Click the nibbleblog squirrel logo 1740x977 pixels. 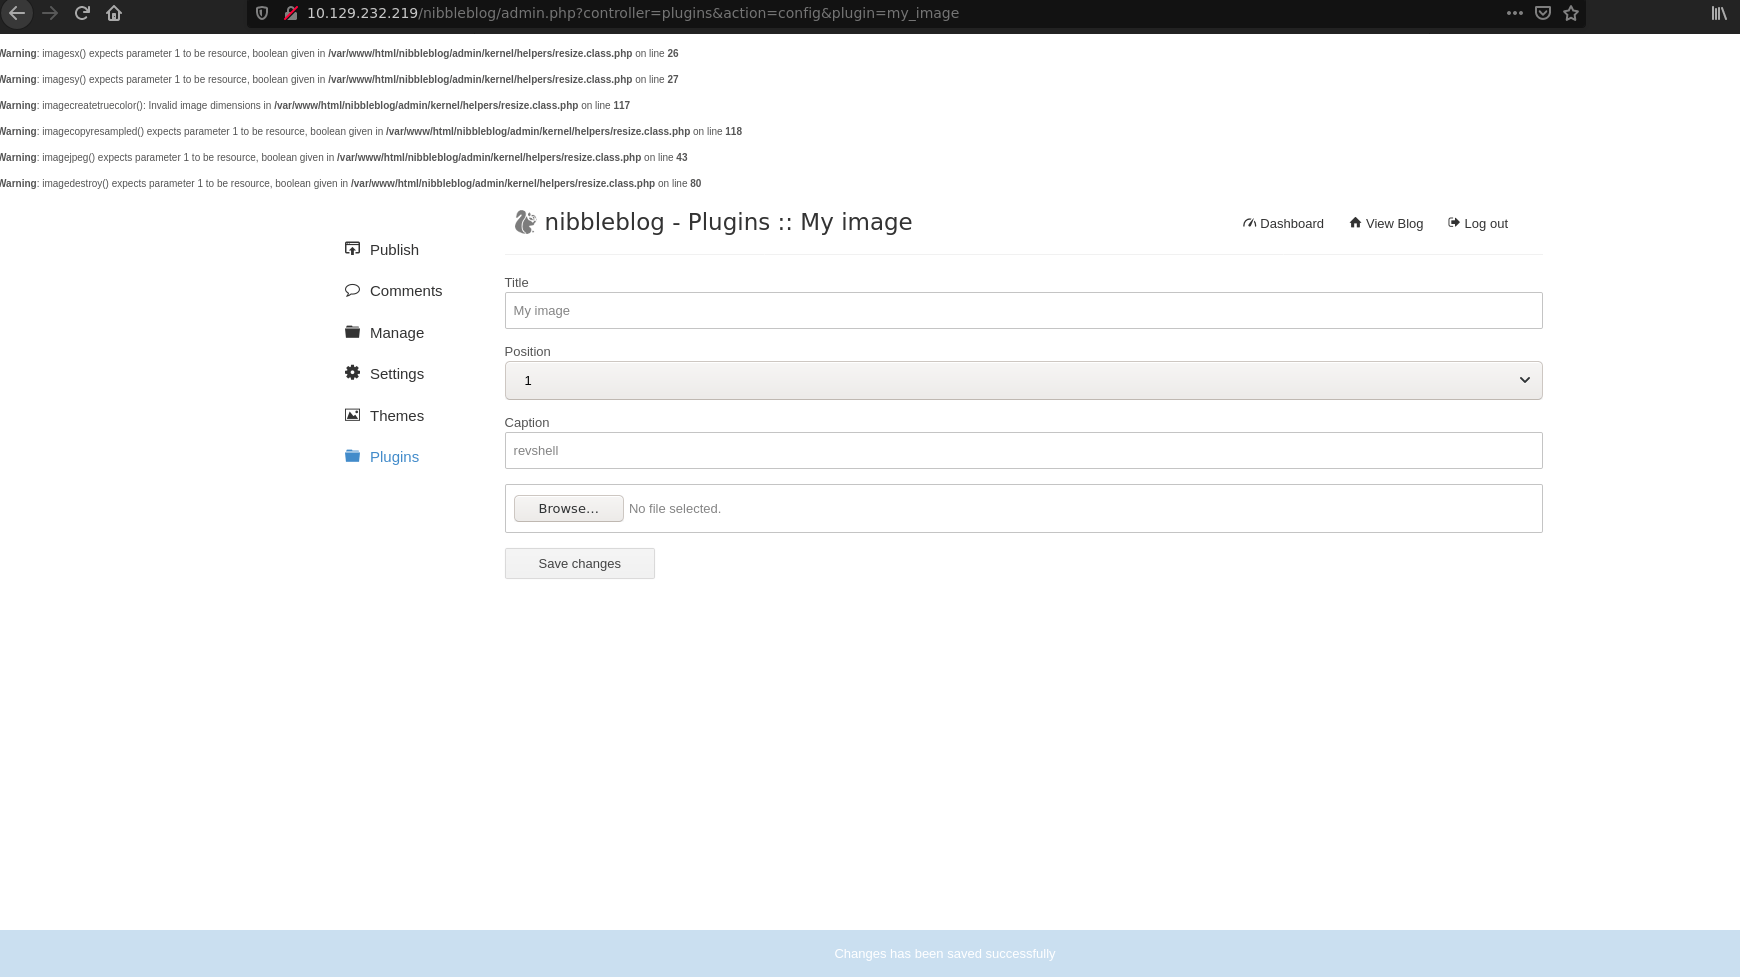(x=525, y=222)
